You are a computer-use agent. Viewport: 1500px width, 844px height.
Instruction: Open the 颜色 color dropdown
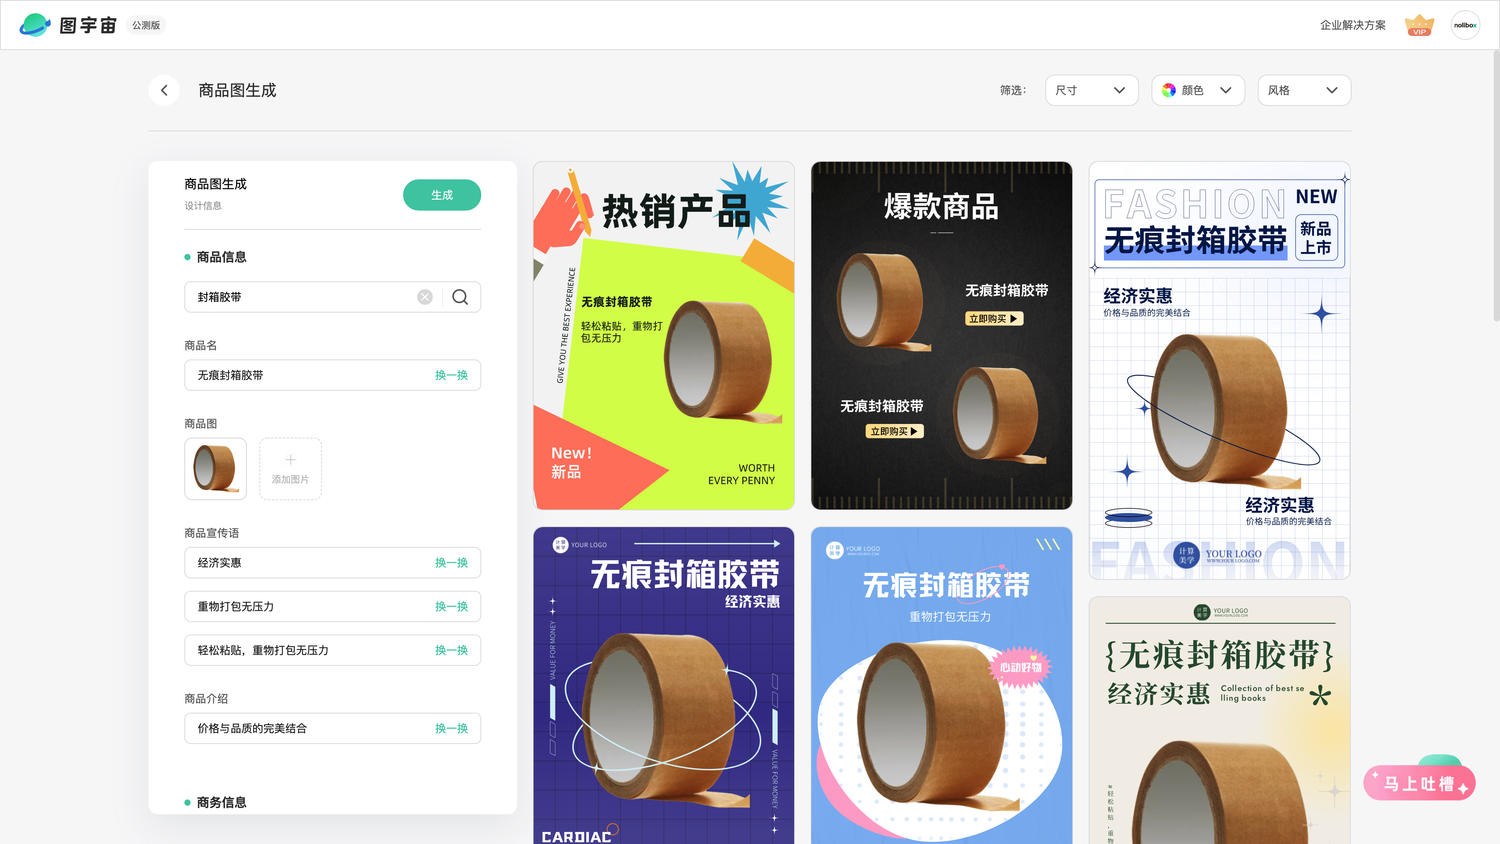[x=1198, y=90]
